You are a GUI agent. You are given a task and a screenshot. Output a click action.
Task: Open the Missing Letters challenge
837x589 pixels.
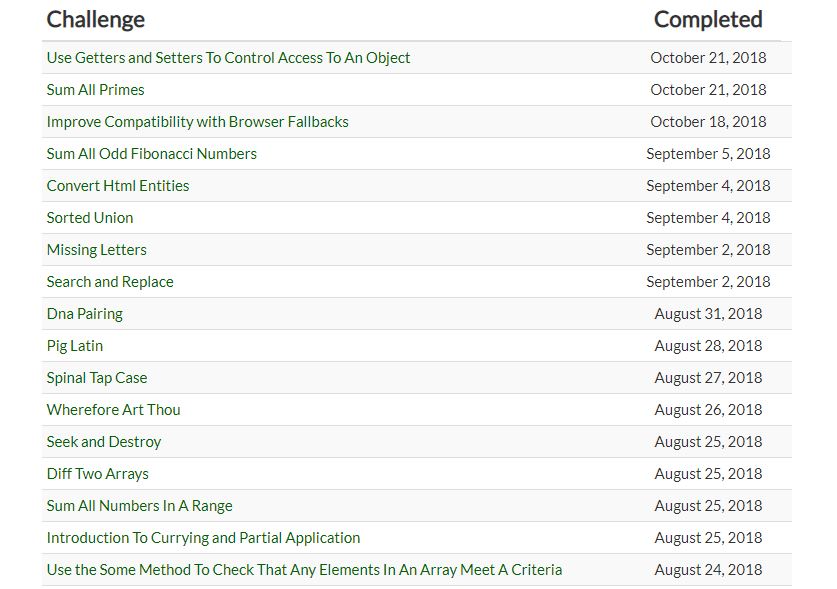96,249
